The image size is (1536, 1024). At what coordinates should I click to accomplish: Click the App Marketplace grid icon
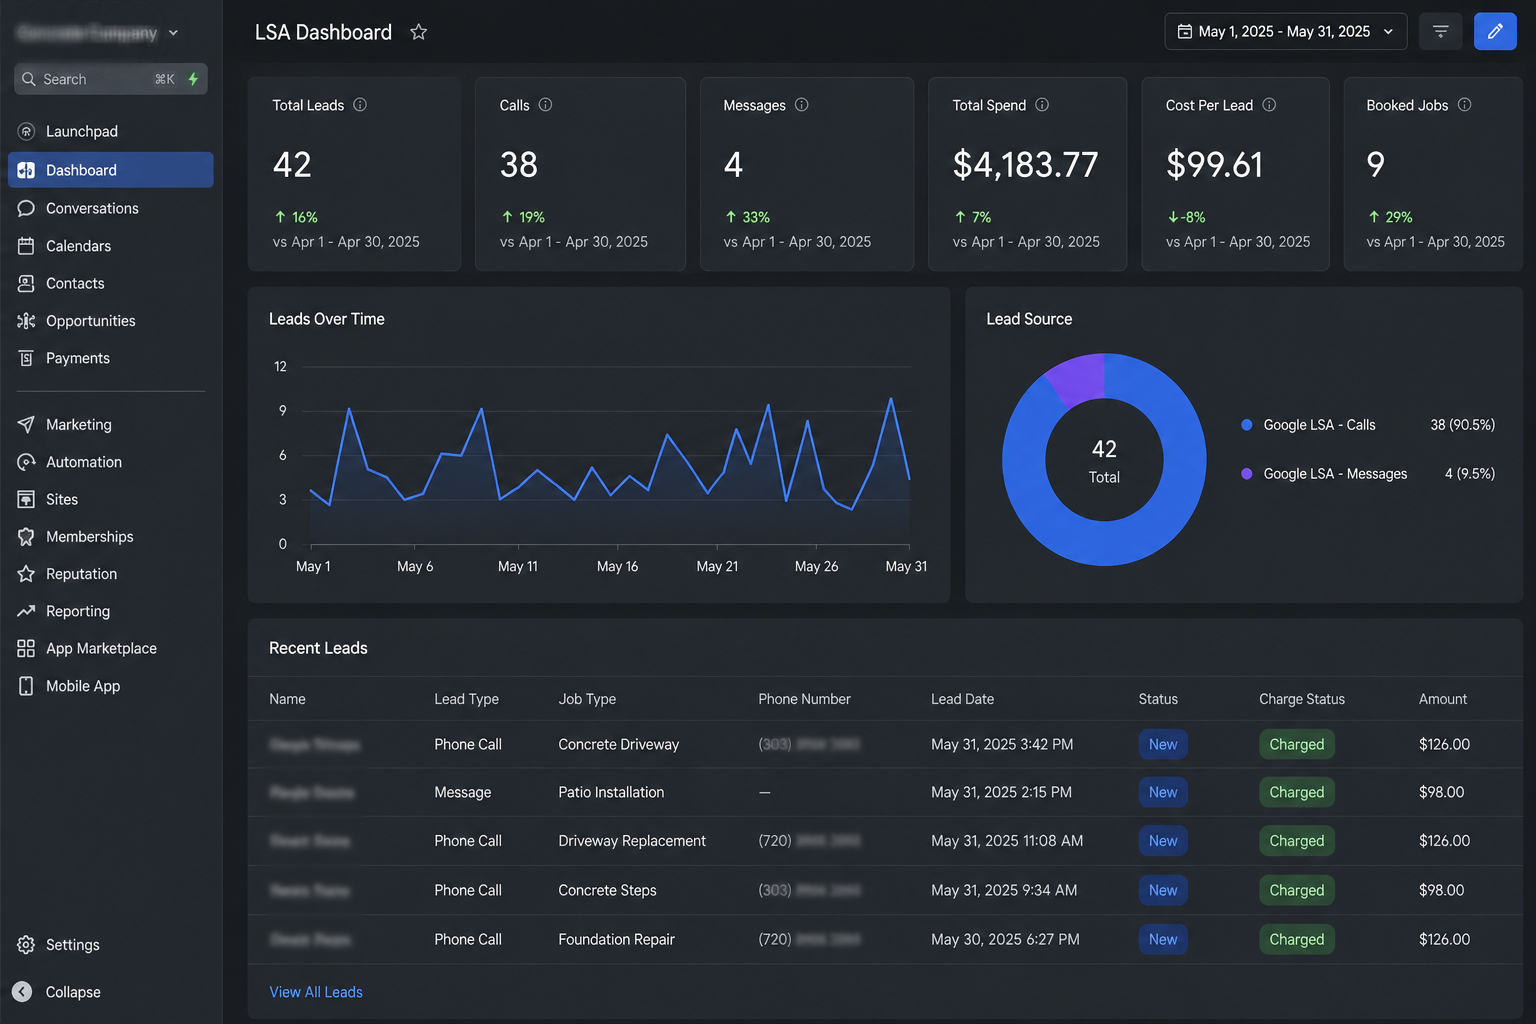(x=26, y=649)
